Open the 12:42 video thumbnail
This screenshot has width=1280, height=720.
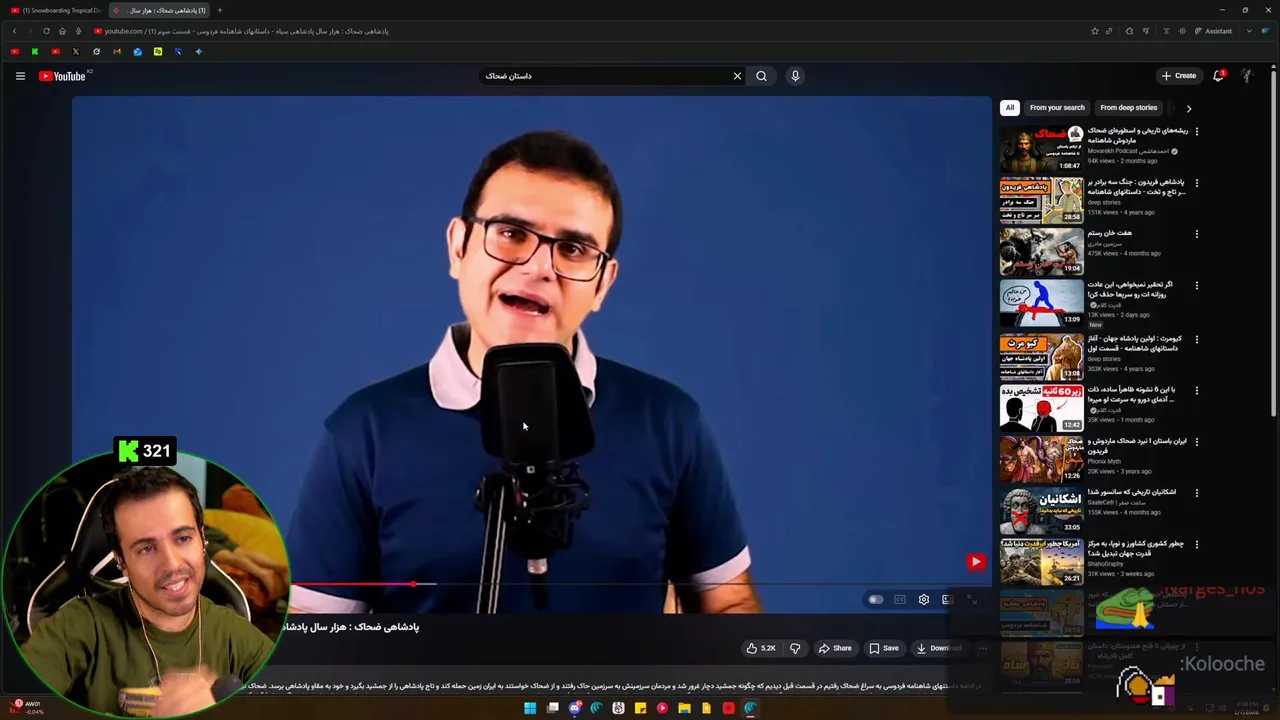[1041, 407]
